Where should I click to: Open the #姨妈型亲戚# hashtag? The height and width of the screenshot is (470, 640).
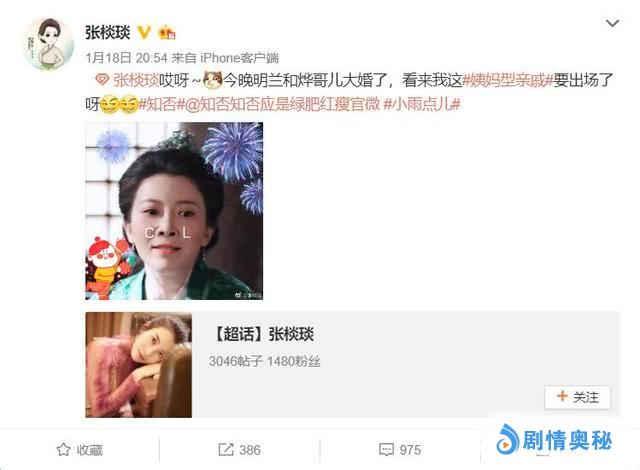click(x=507, y=80)
